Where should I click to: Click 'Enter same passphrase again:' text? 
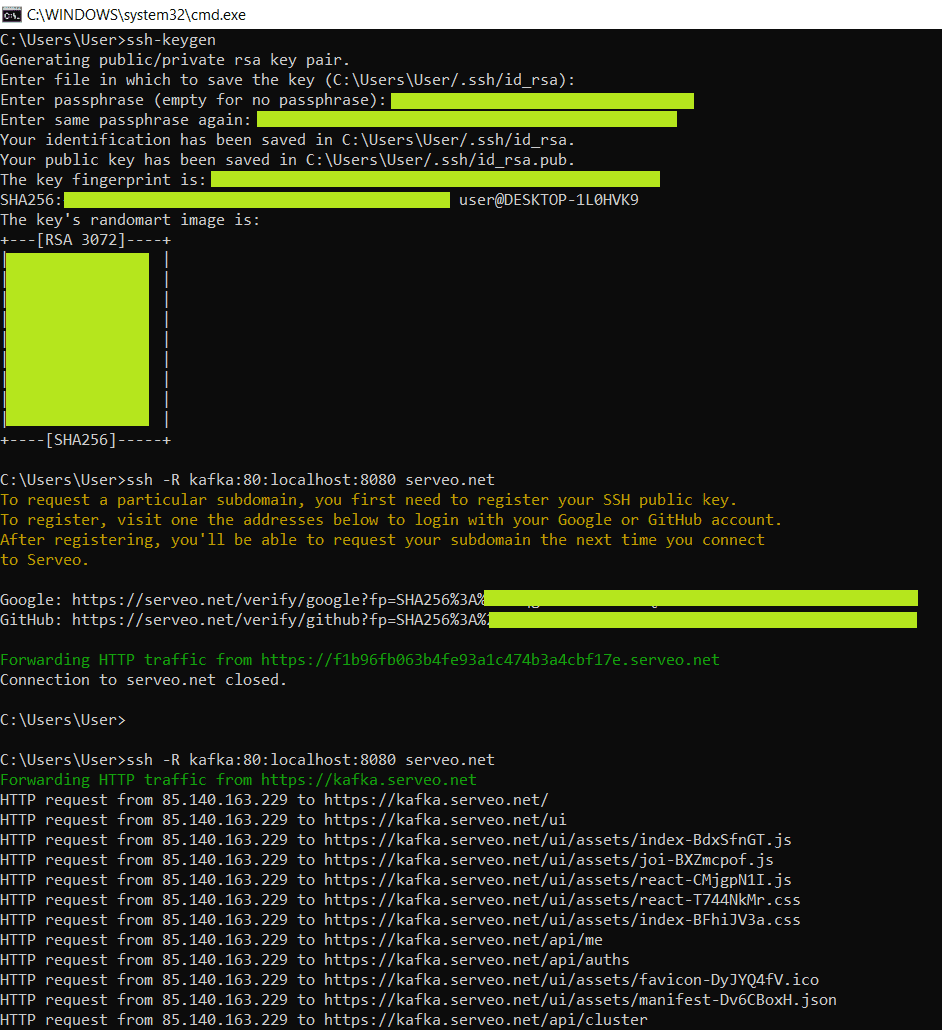tap(125, 120)
